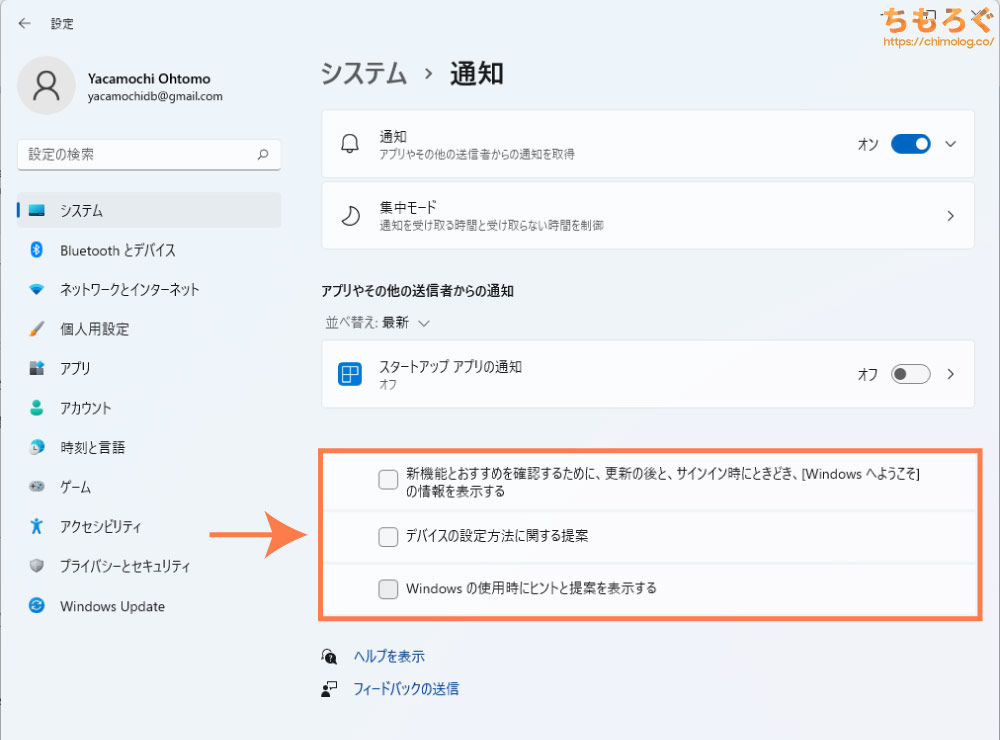Open スタートアップ アプリの通知 detail chevron
This screenshot has height=740, width=1000.
pos(950,374)
